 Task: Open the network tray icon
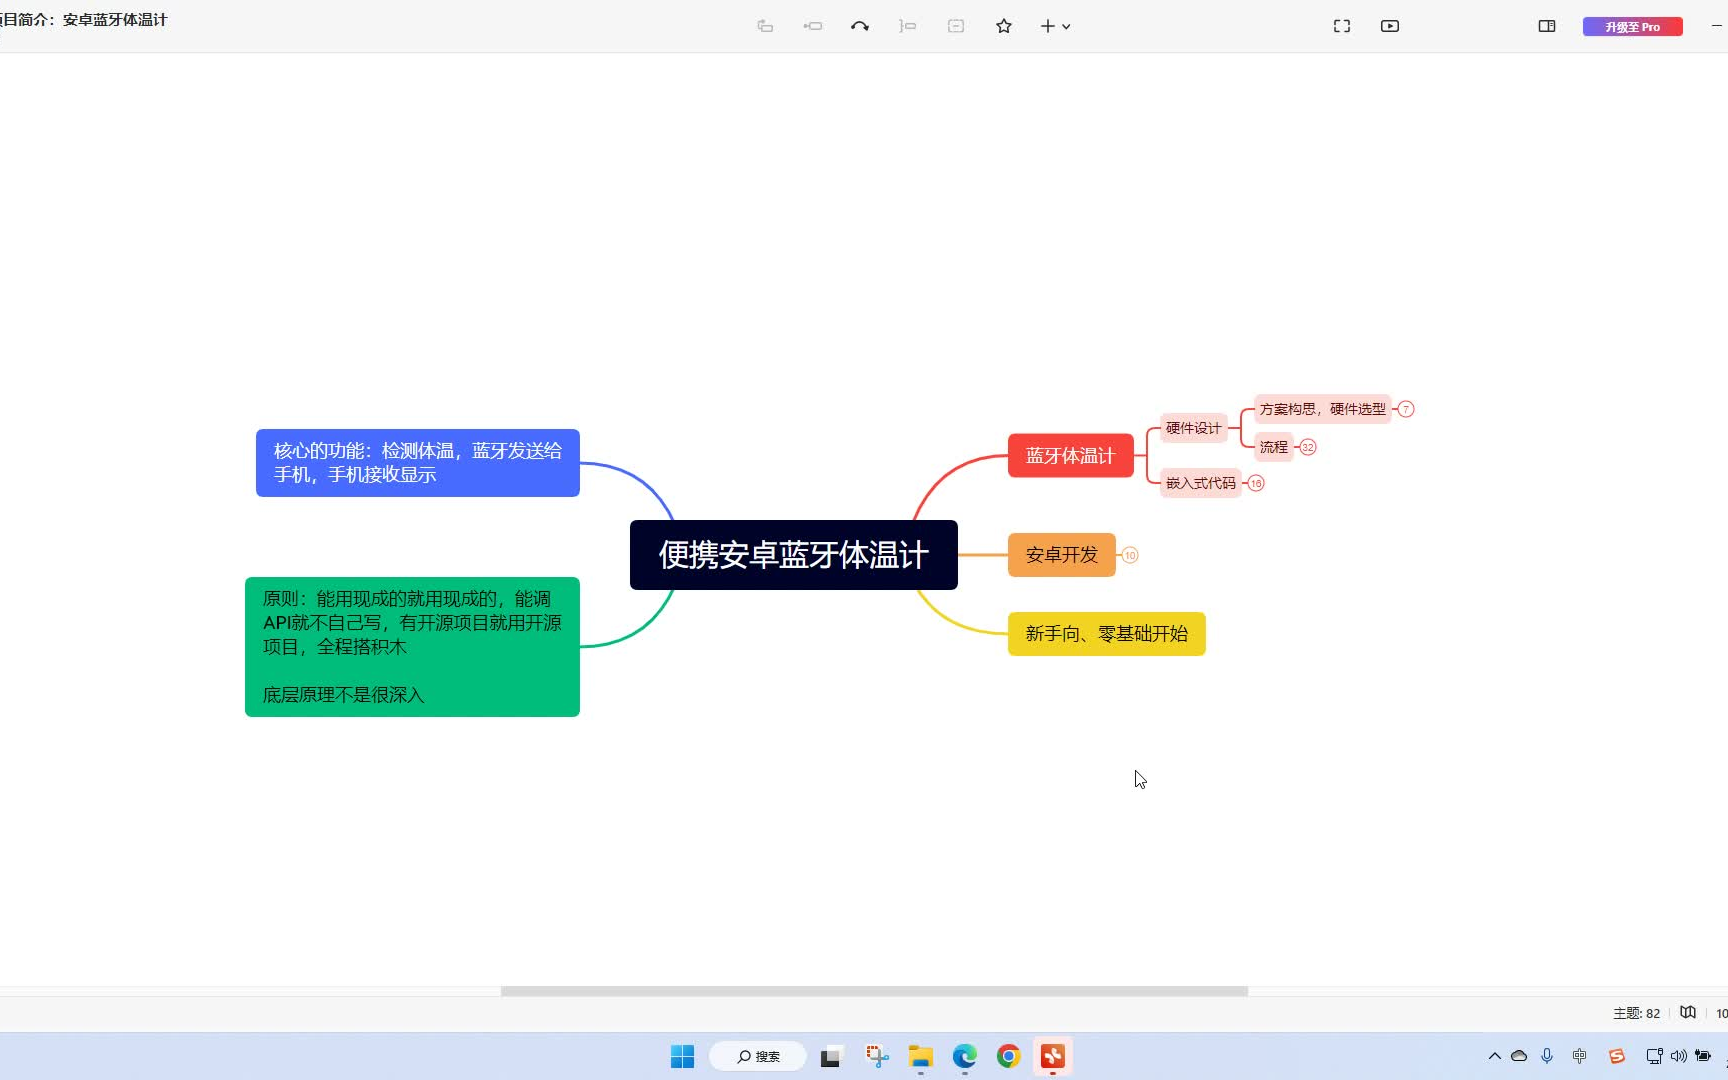(x=1654, y=1056)
